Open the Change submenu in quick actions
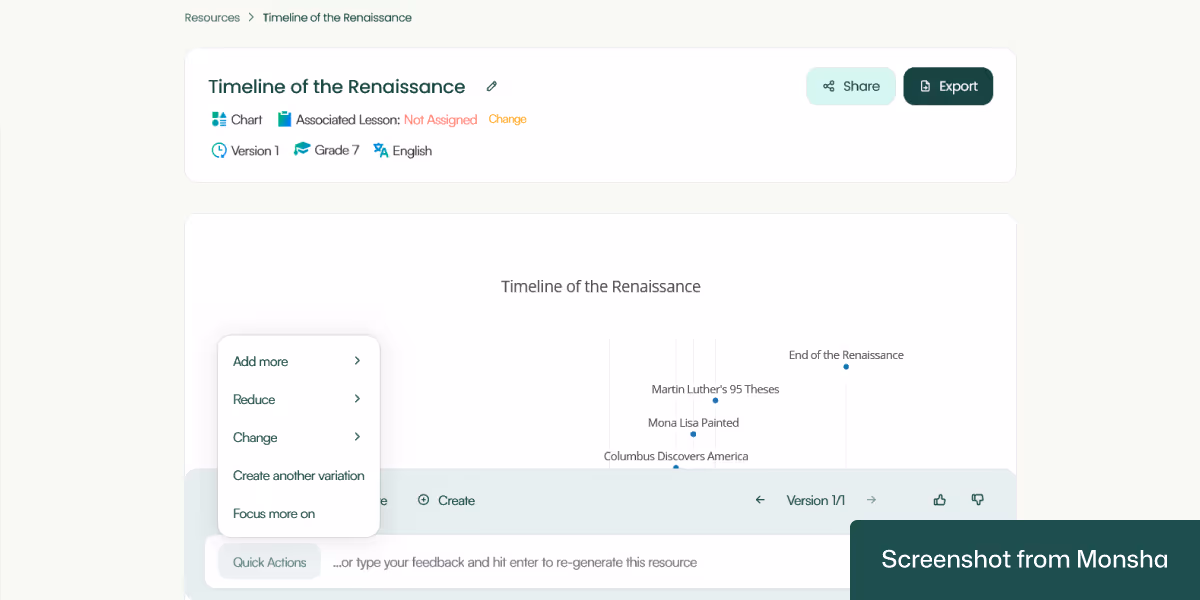The width and height of the screenshot is (1200, 600). (x=298, y=437)
